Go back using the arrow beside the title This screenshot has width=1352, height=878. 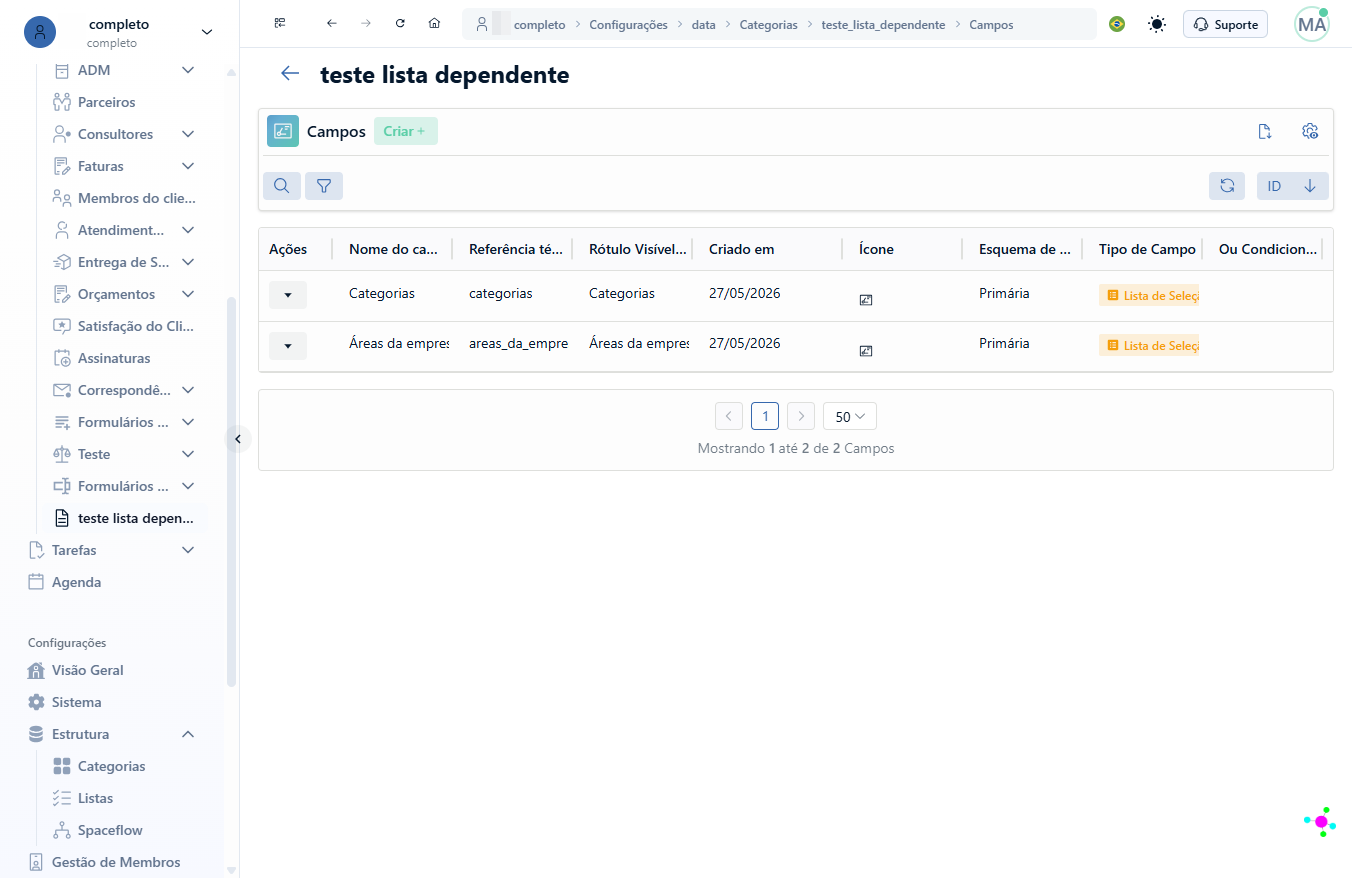coord(290,74)
